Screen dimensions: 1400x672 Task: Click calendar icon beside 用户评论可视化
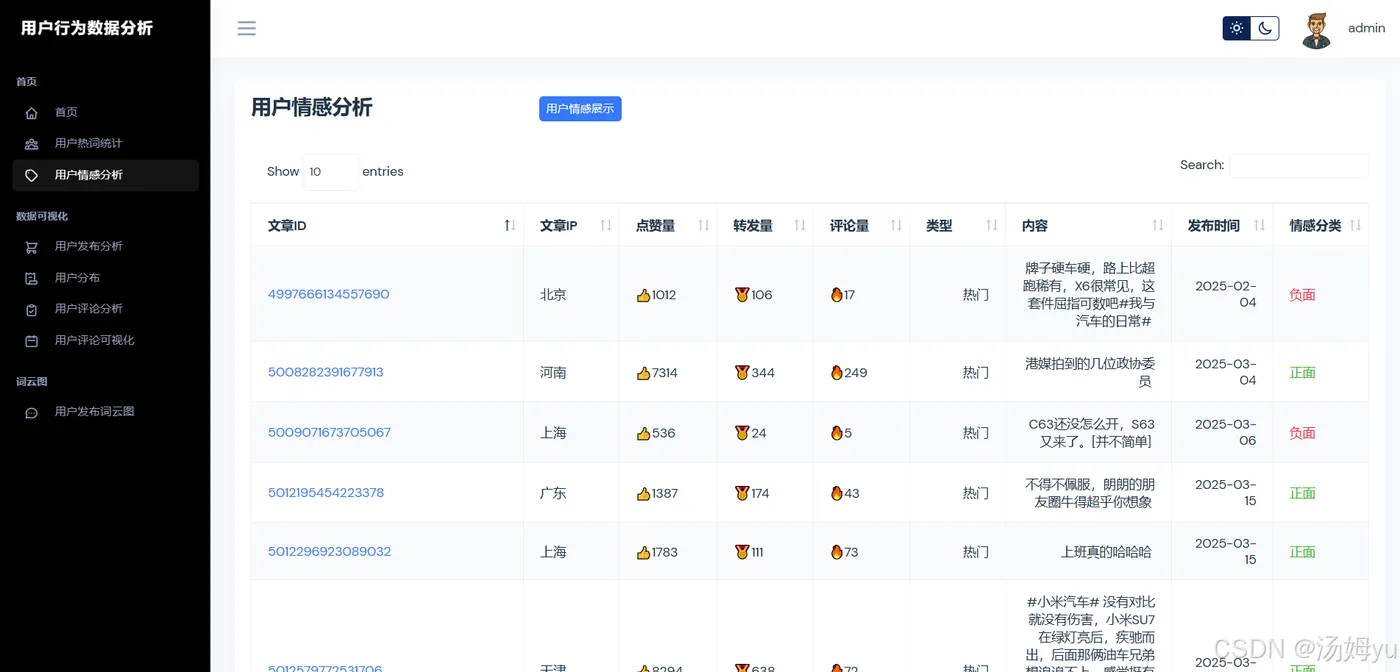click(x=32, y=341)
